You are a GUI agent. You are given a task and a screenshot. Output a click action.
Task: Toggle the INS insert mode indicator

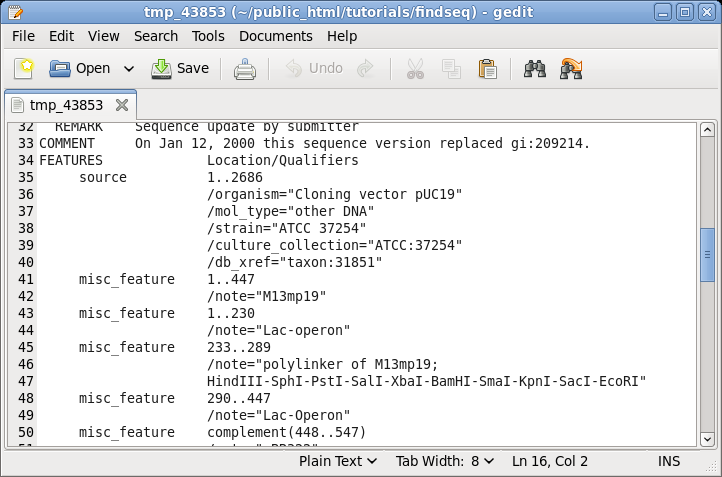click(x=669, y=461)
